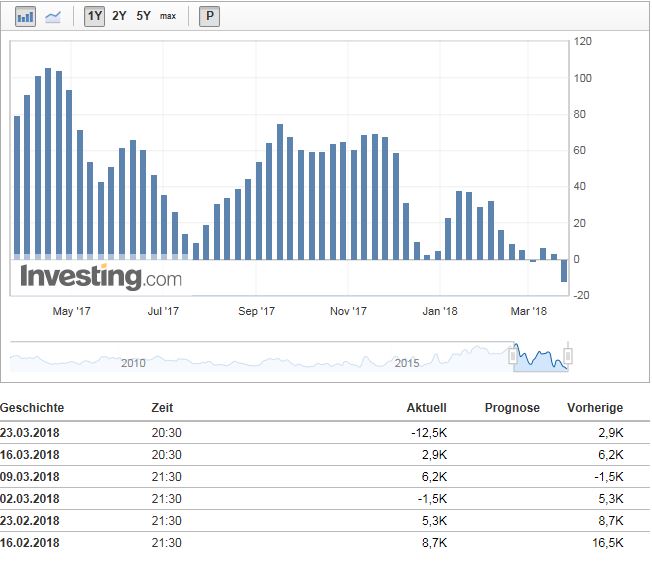The width and height of the screenshot is (652, 565).
Task: Show max time range
Action: (168, 16)
